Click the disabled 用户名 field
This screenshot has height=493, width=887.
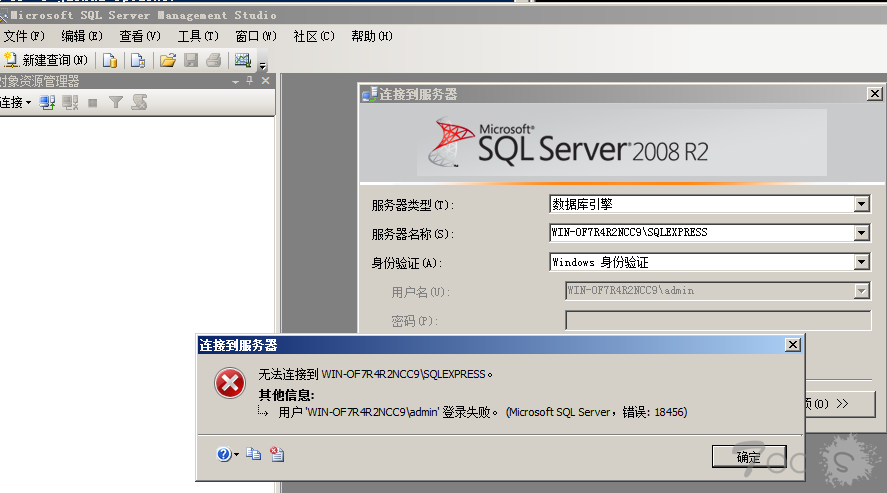tap(717, 291)
